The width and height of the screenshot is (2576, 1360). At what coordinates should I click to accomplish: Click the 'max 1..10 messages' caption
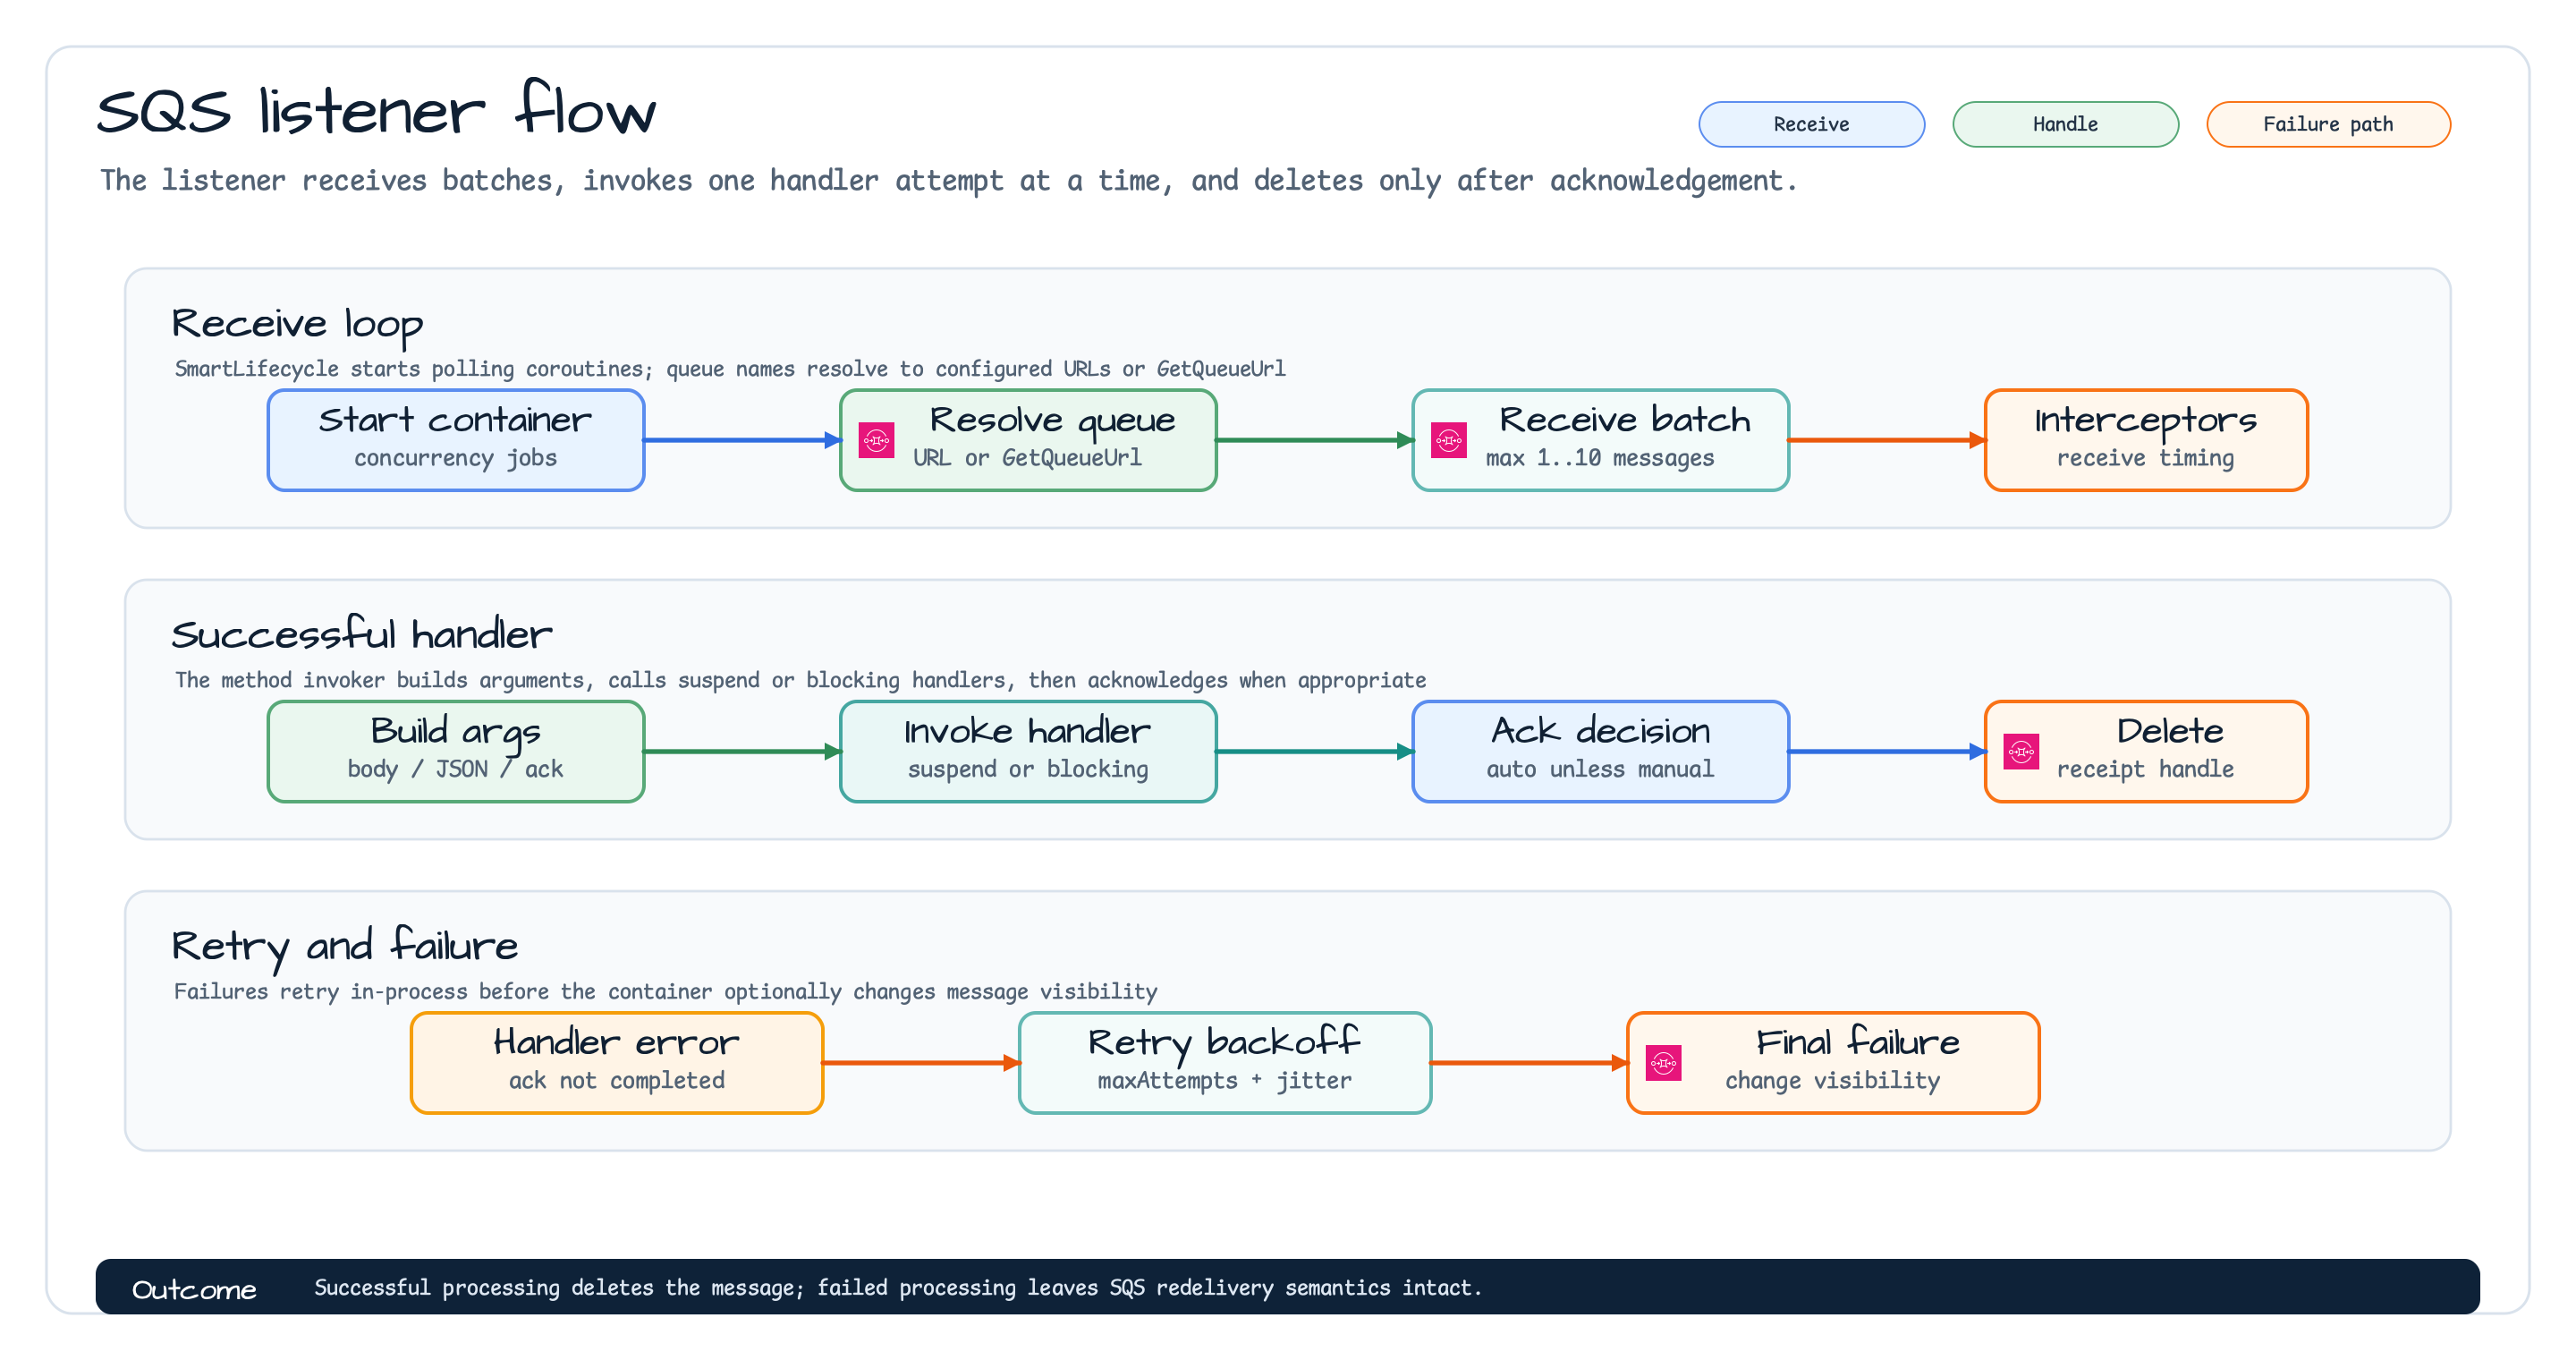point(1600,458)
